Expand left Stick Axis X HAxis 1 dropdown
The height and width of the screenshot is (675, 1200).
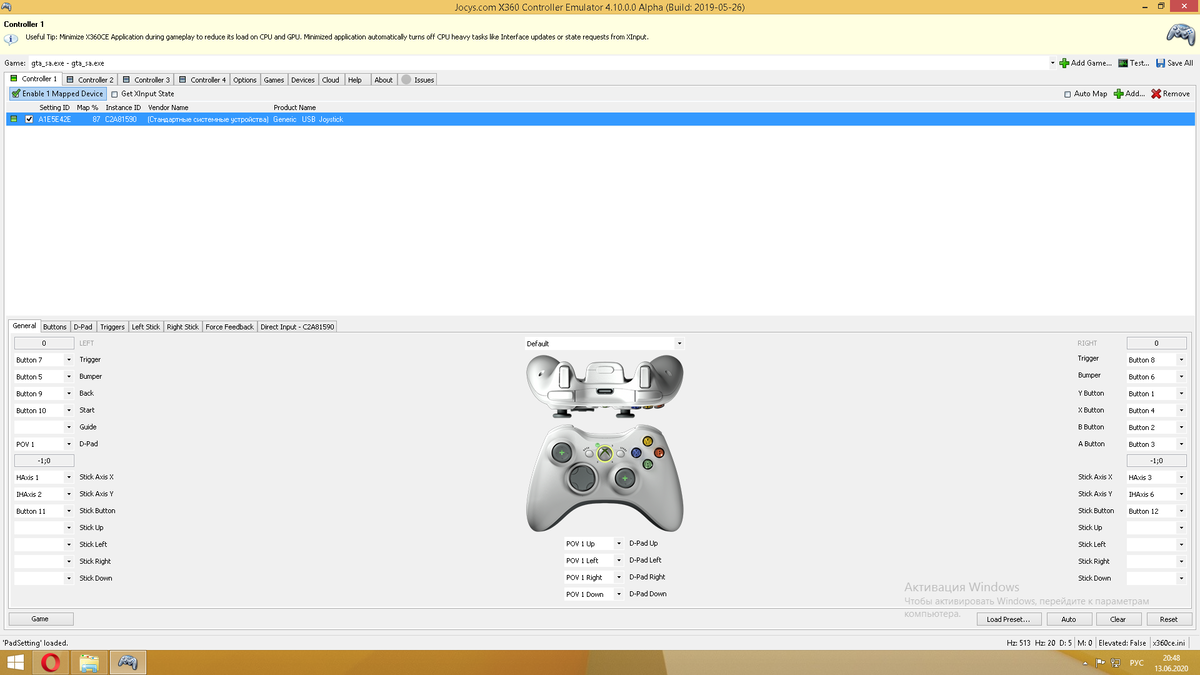69,478
